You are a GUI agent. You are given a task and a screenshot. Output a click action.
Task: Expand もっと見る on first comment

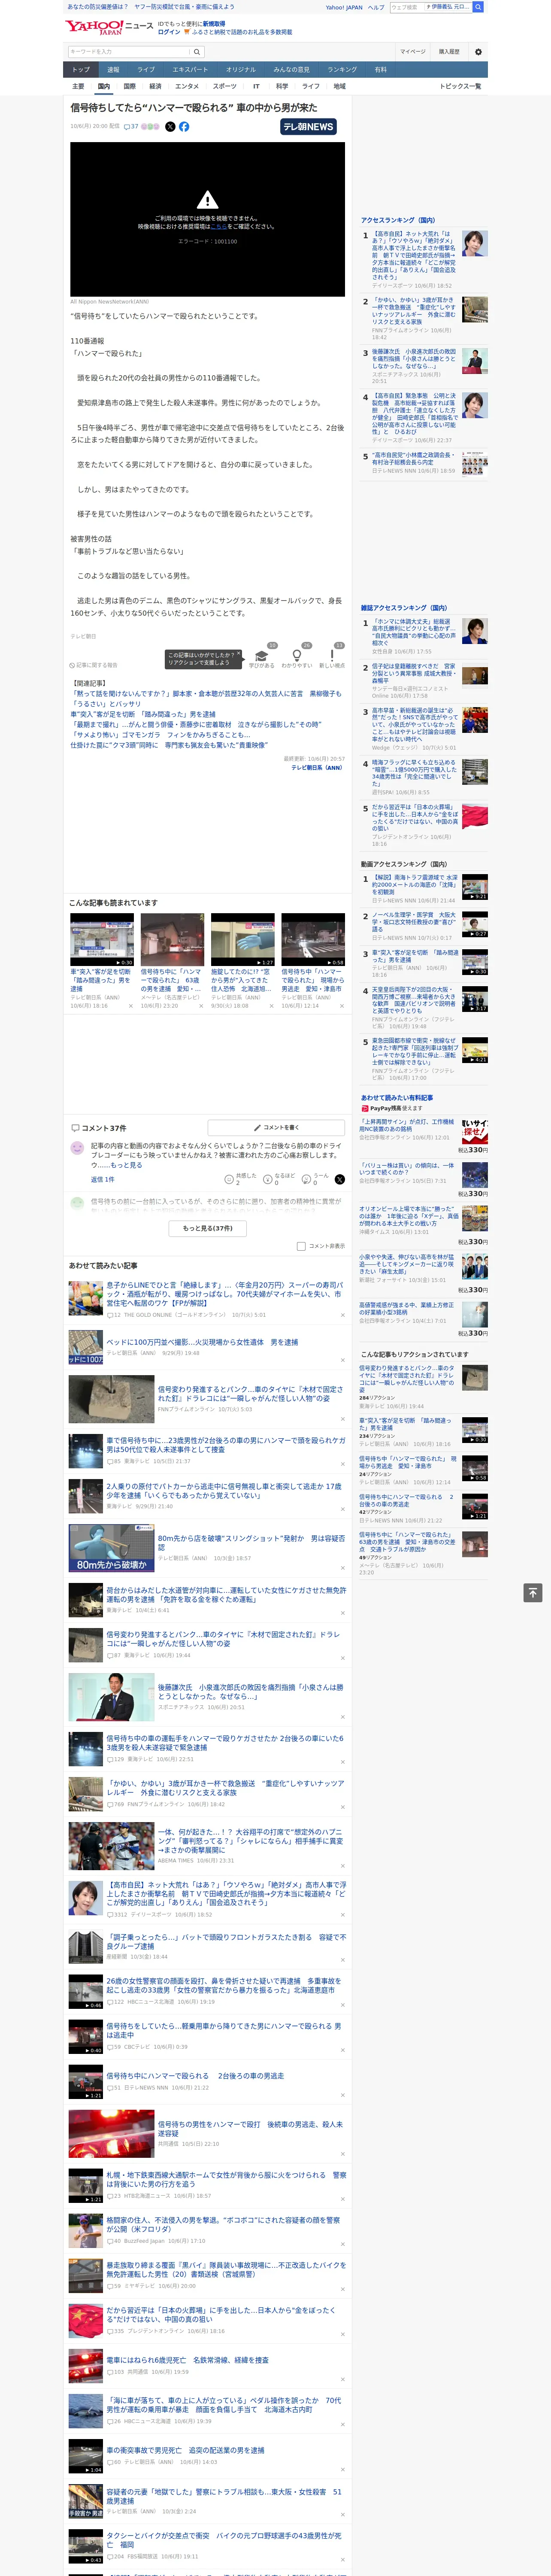click(x=126, y=1165)
